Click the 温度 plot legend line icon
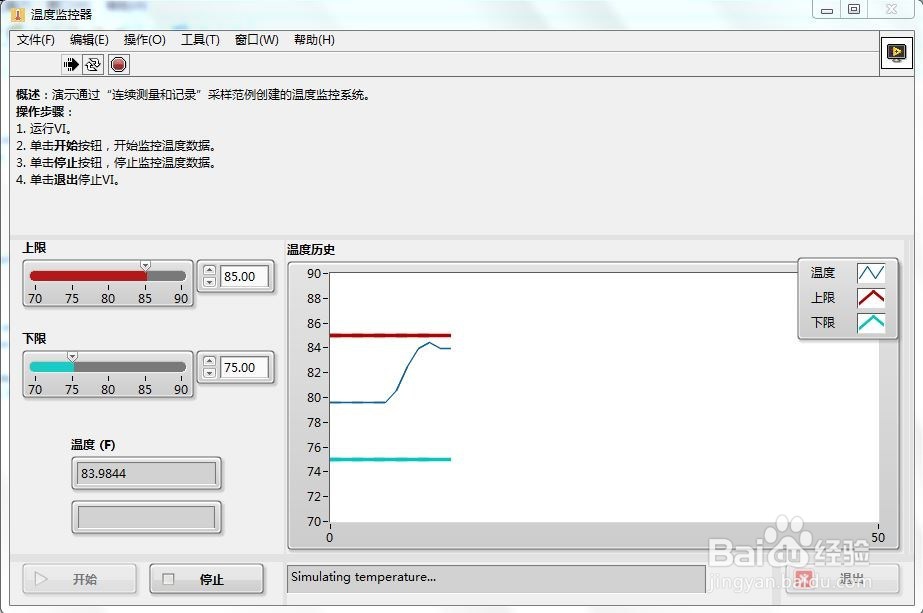 (872, 272)
